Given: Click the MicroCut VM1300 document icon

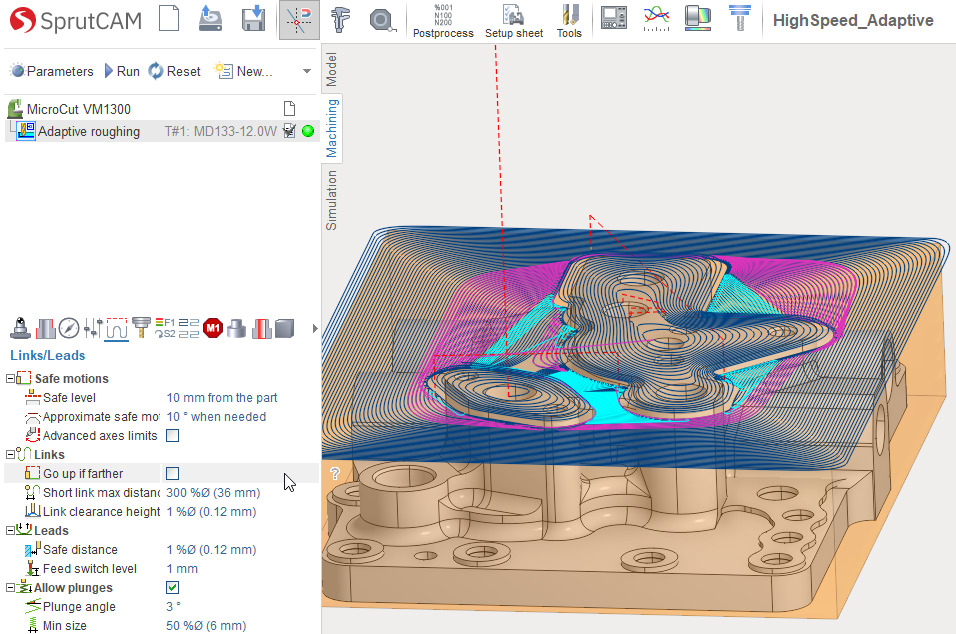Looking at the screenshot, I should [290, 109].
